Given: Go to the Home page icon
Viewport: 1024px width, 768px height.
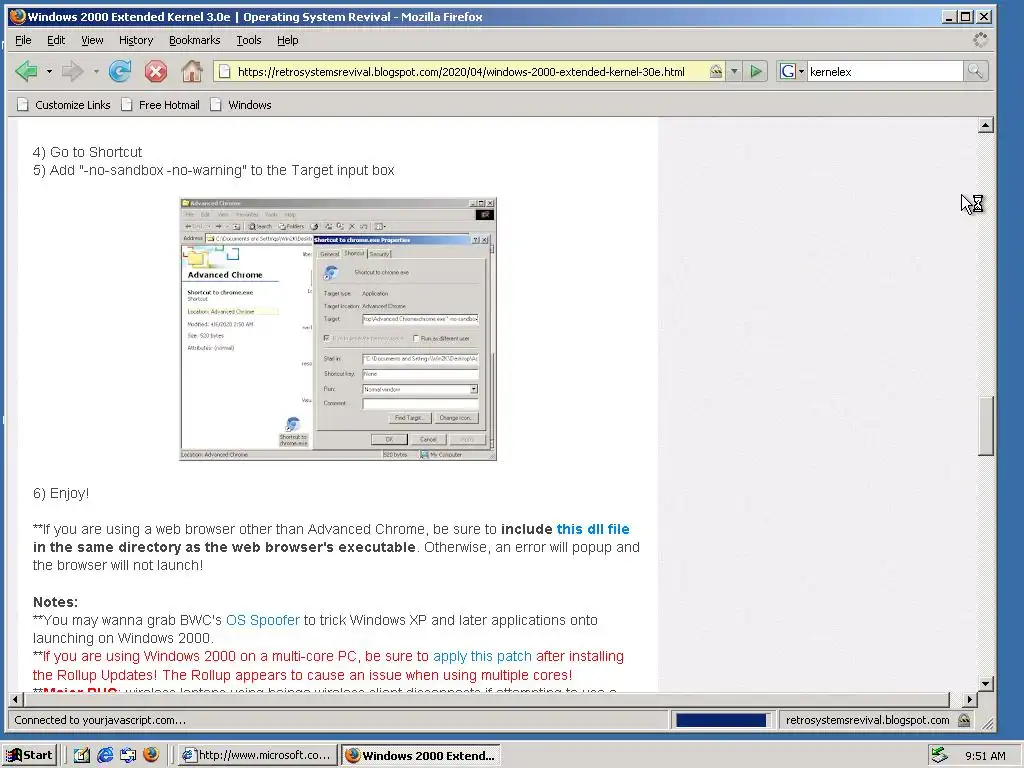Looking at the screenshot, I should point(191,71).
